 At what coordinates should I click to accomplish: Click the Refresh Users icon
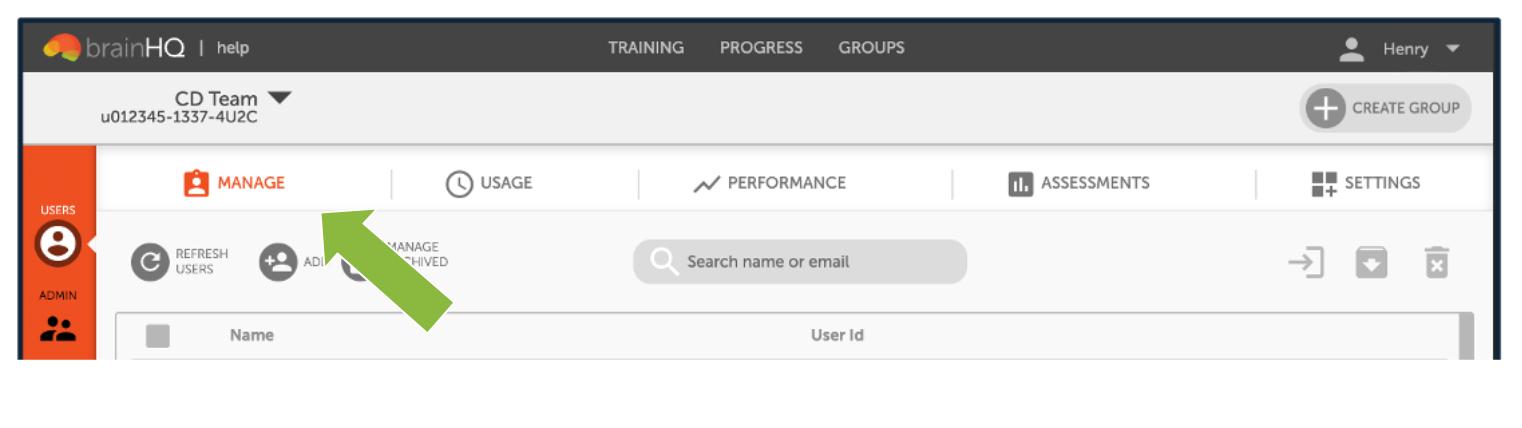(x=150, y=262)
